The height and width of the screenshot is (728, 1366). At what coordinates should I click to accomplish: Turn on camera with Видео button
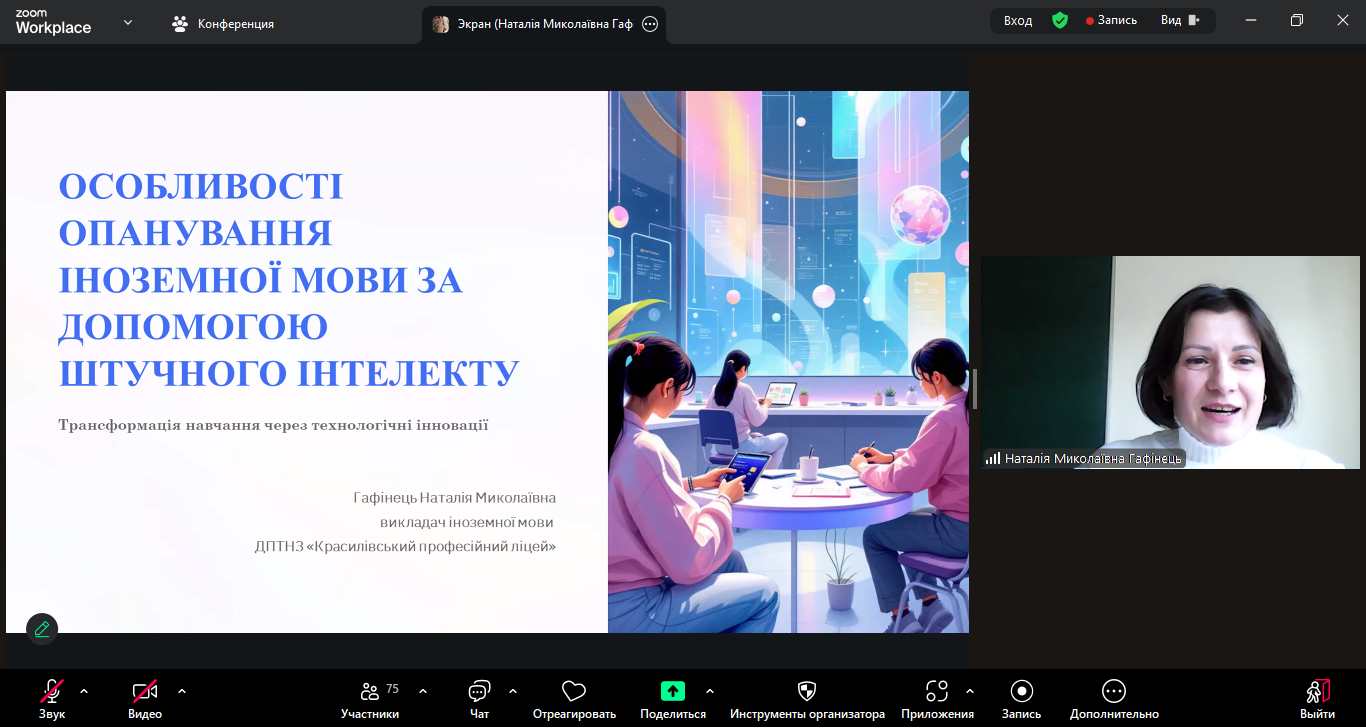(145, 691)
